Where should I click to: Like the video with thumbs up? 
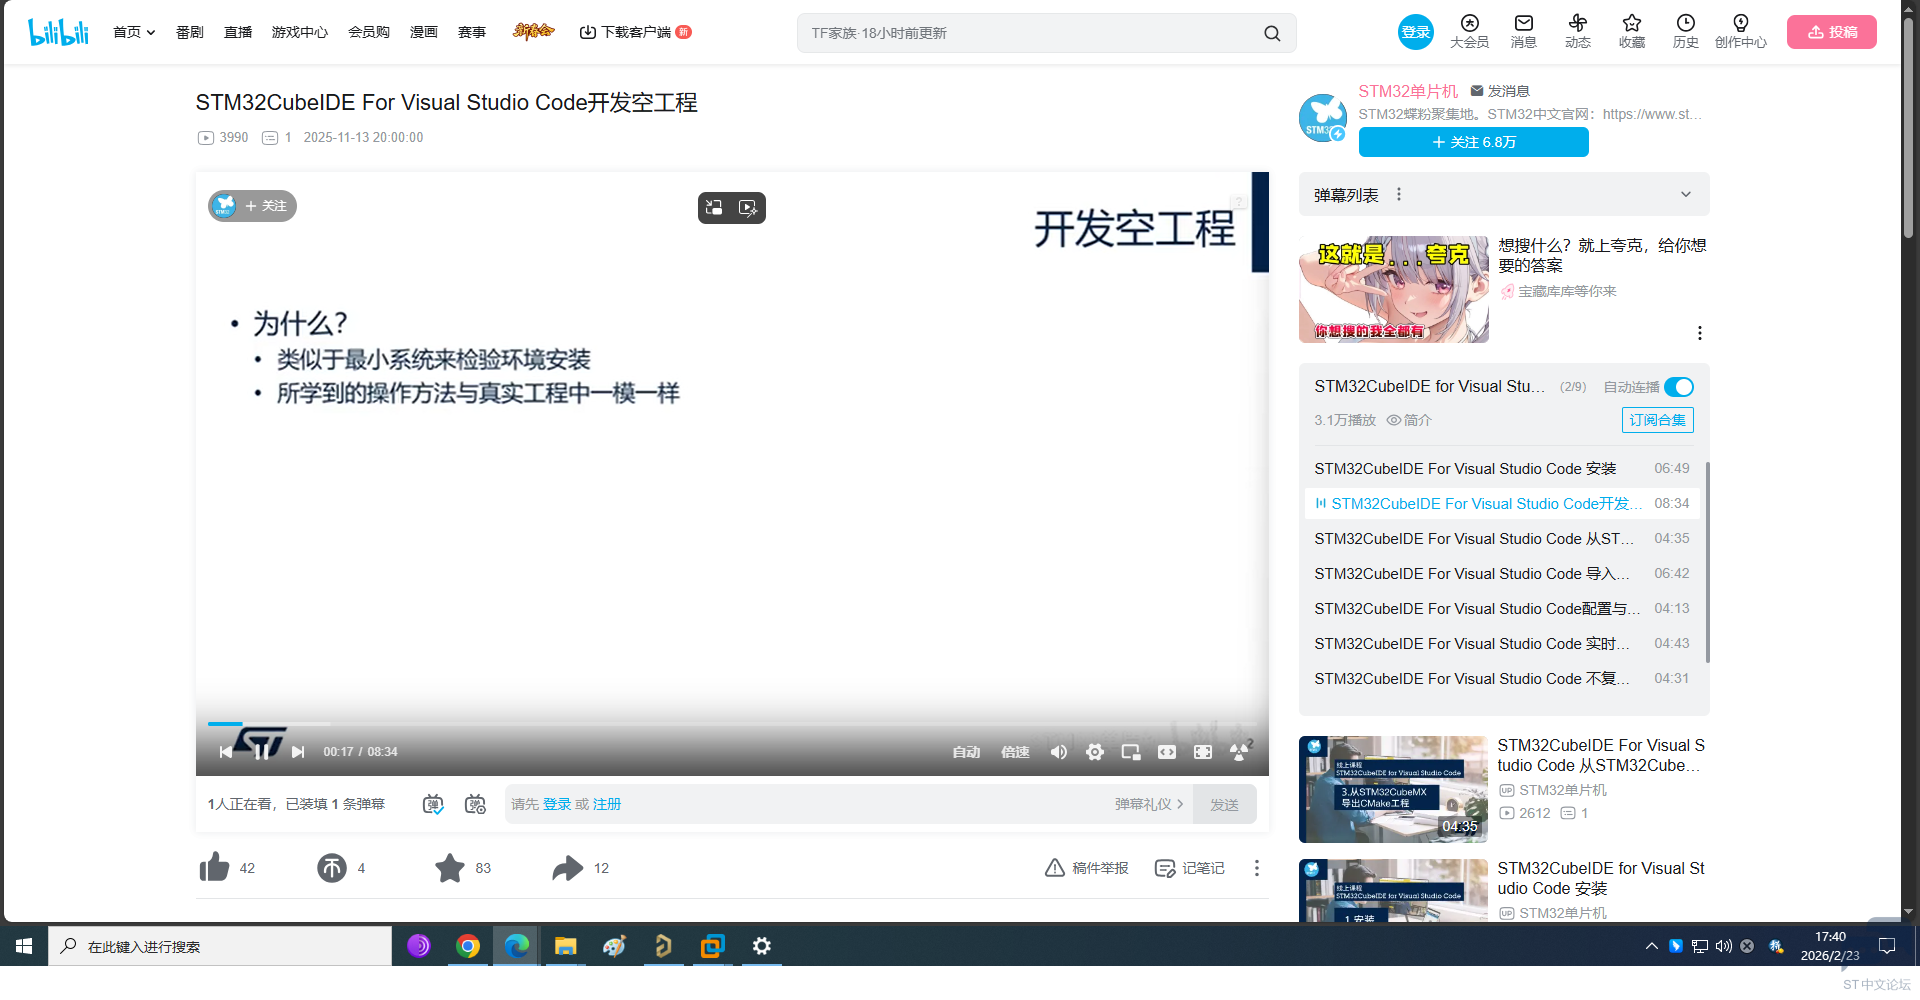click(x=214, y=868)
